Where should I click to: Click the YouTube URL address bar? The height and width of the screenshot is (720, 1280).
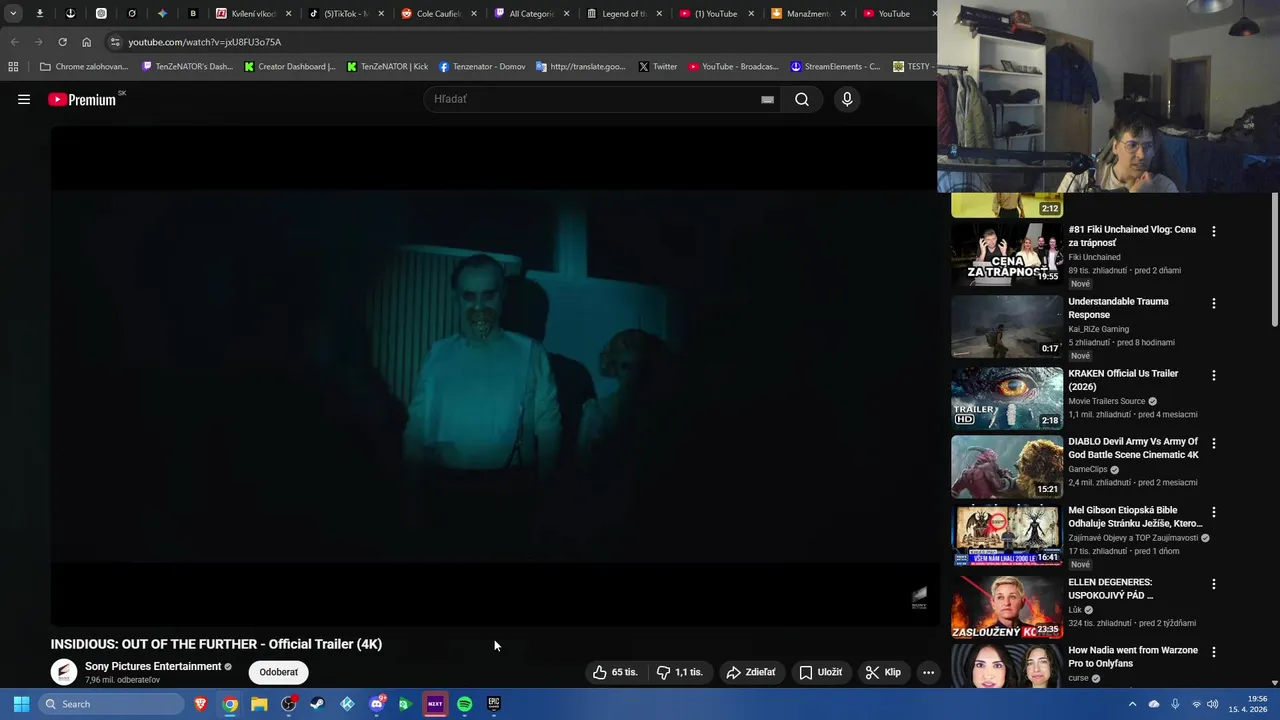pos(520,42)
